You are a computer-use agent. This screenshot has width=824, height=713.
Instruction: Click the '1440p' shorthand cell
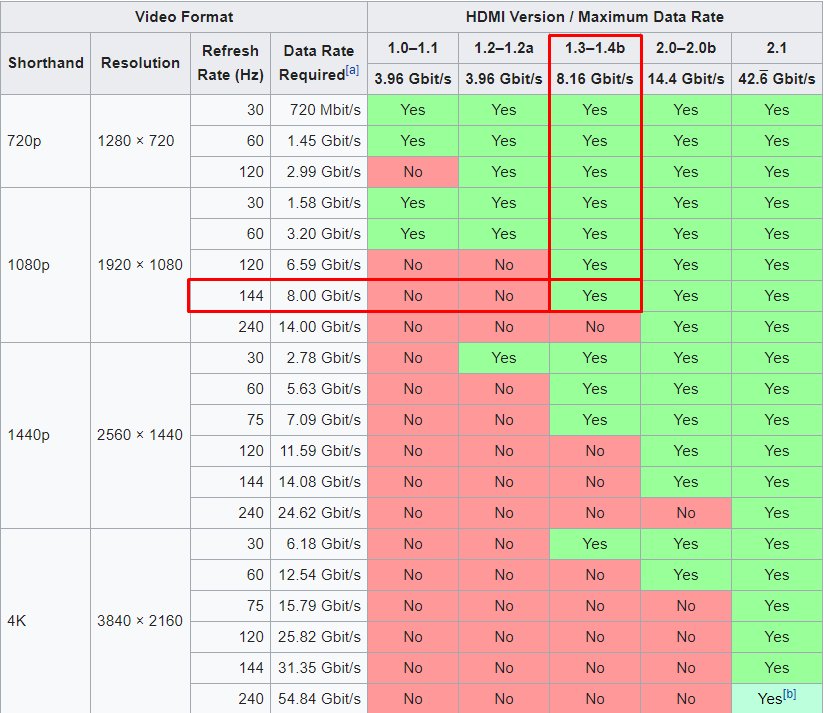(x=46, y=435)
